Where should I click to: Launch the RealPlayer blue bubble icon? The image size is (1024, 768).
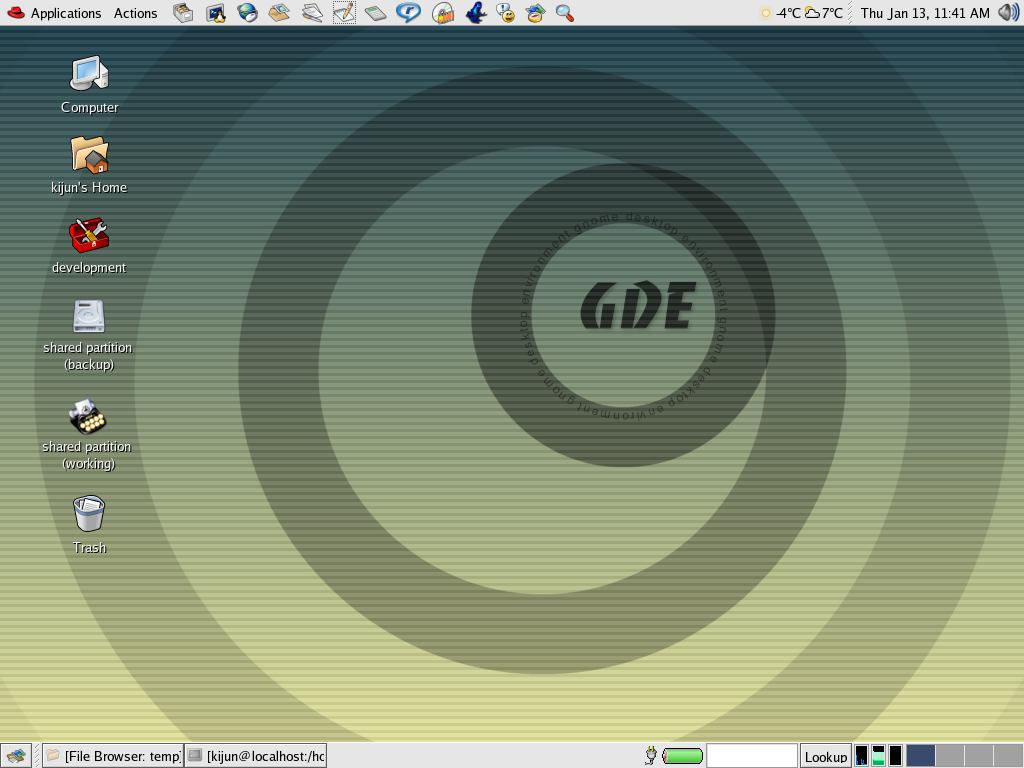tap(408, 13)
